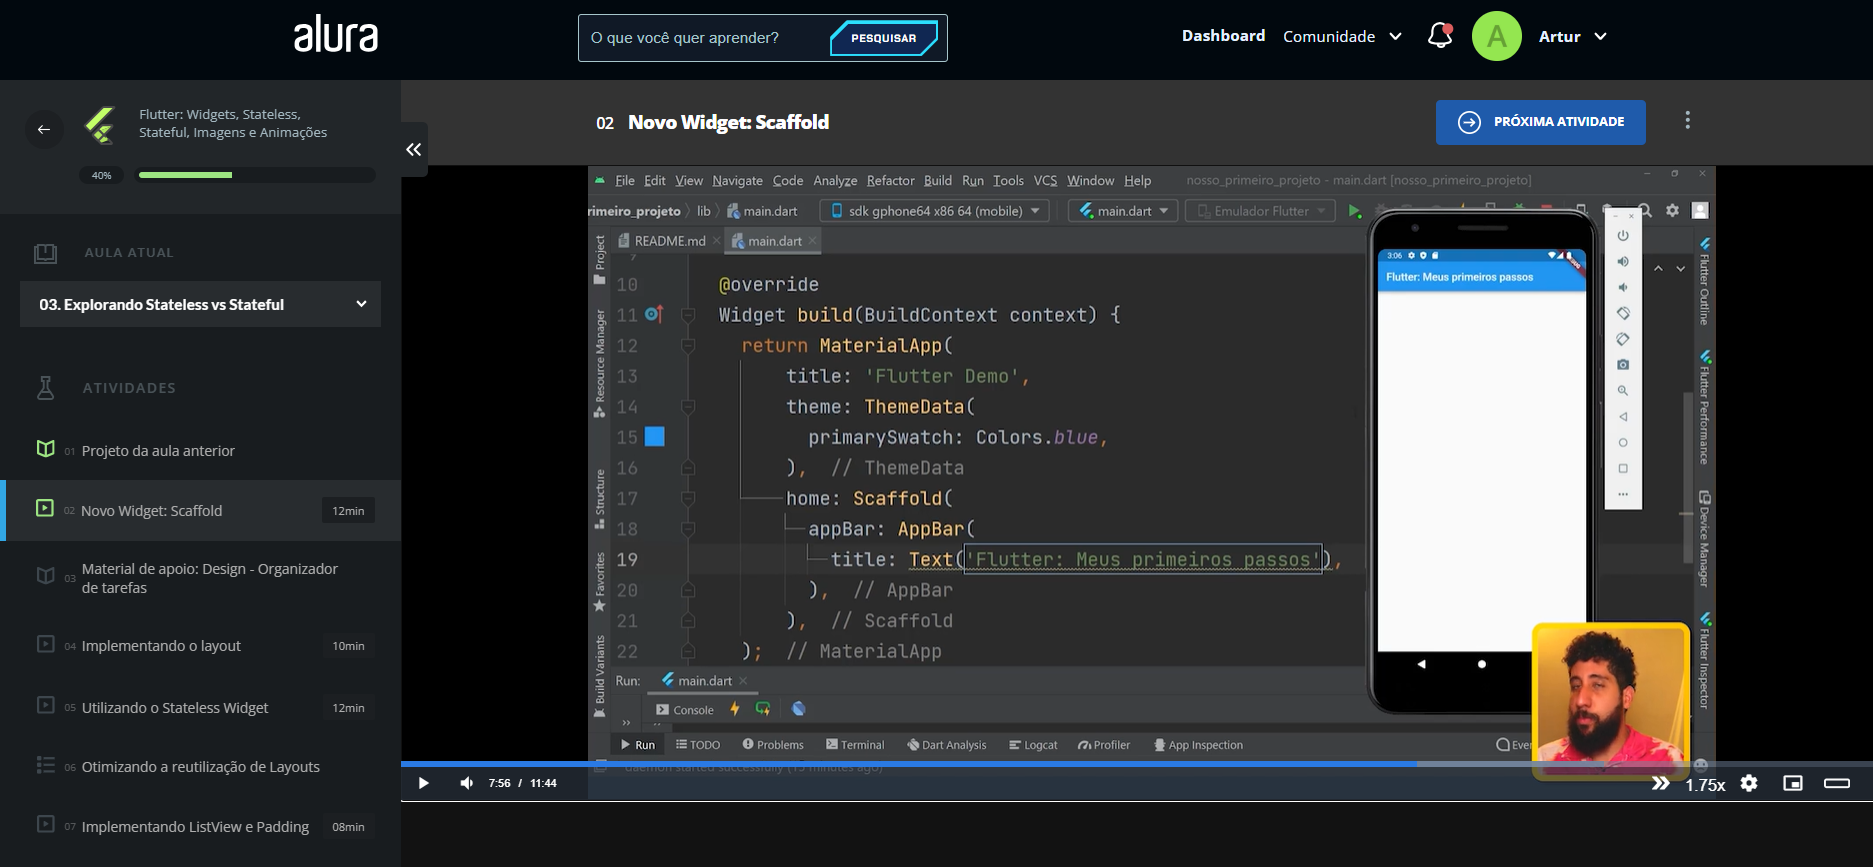The width and height of the screenshot is (1873, 867).
Task: Click the Android Studio toolbar settings gear
Action: point(1672,210)
